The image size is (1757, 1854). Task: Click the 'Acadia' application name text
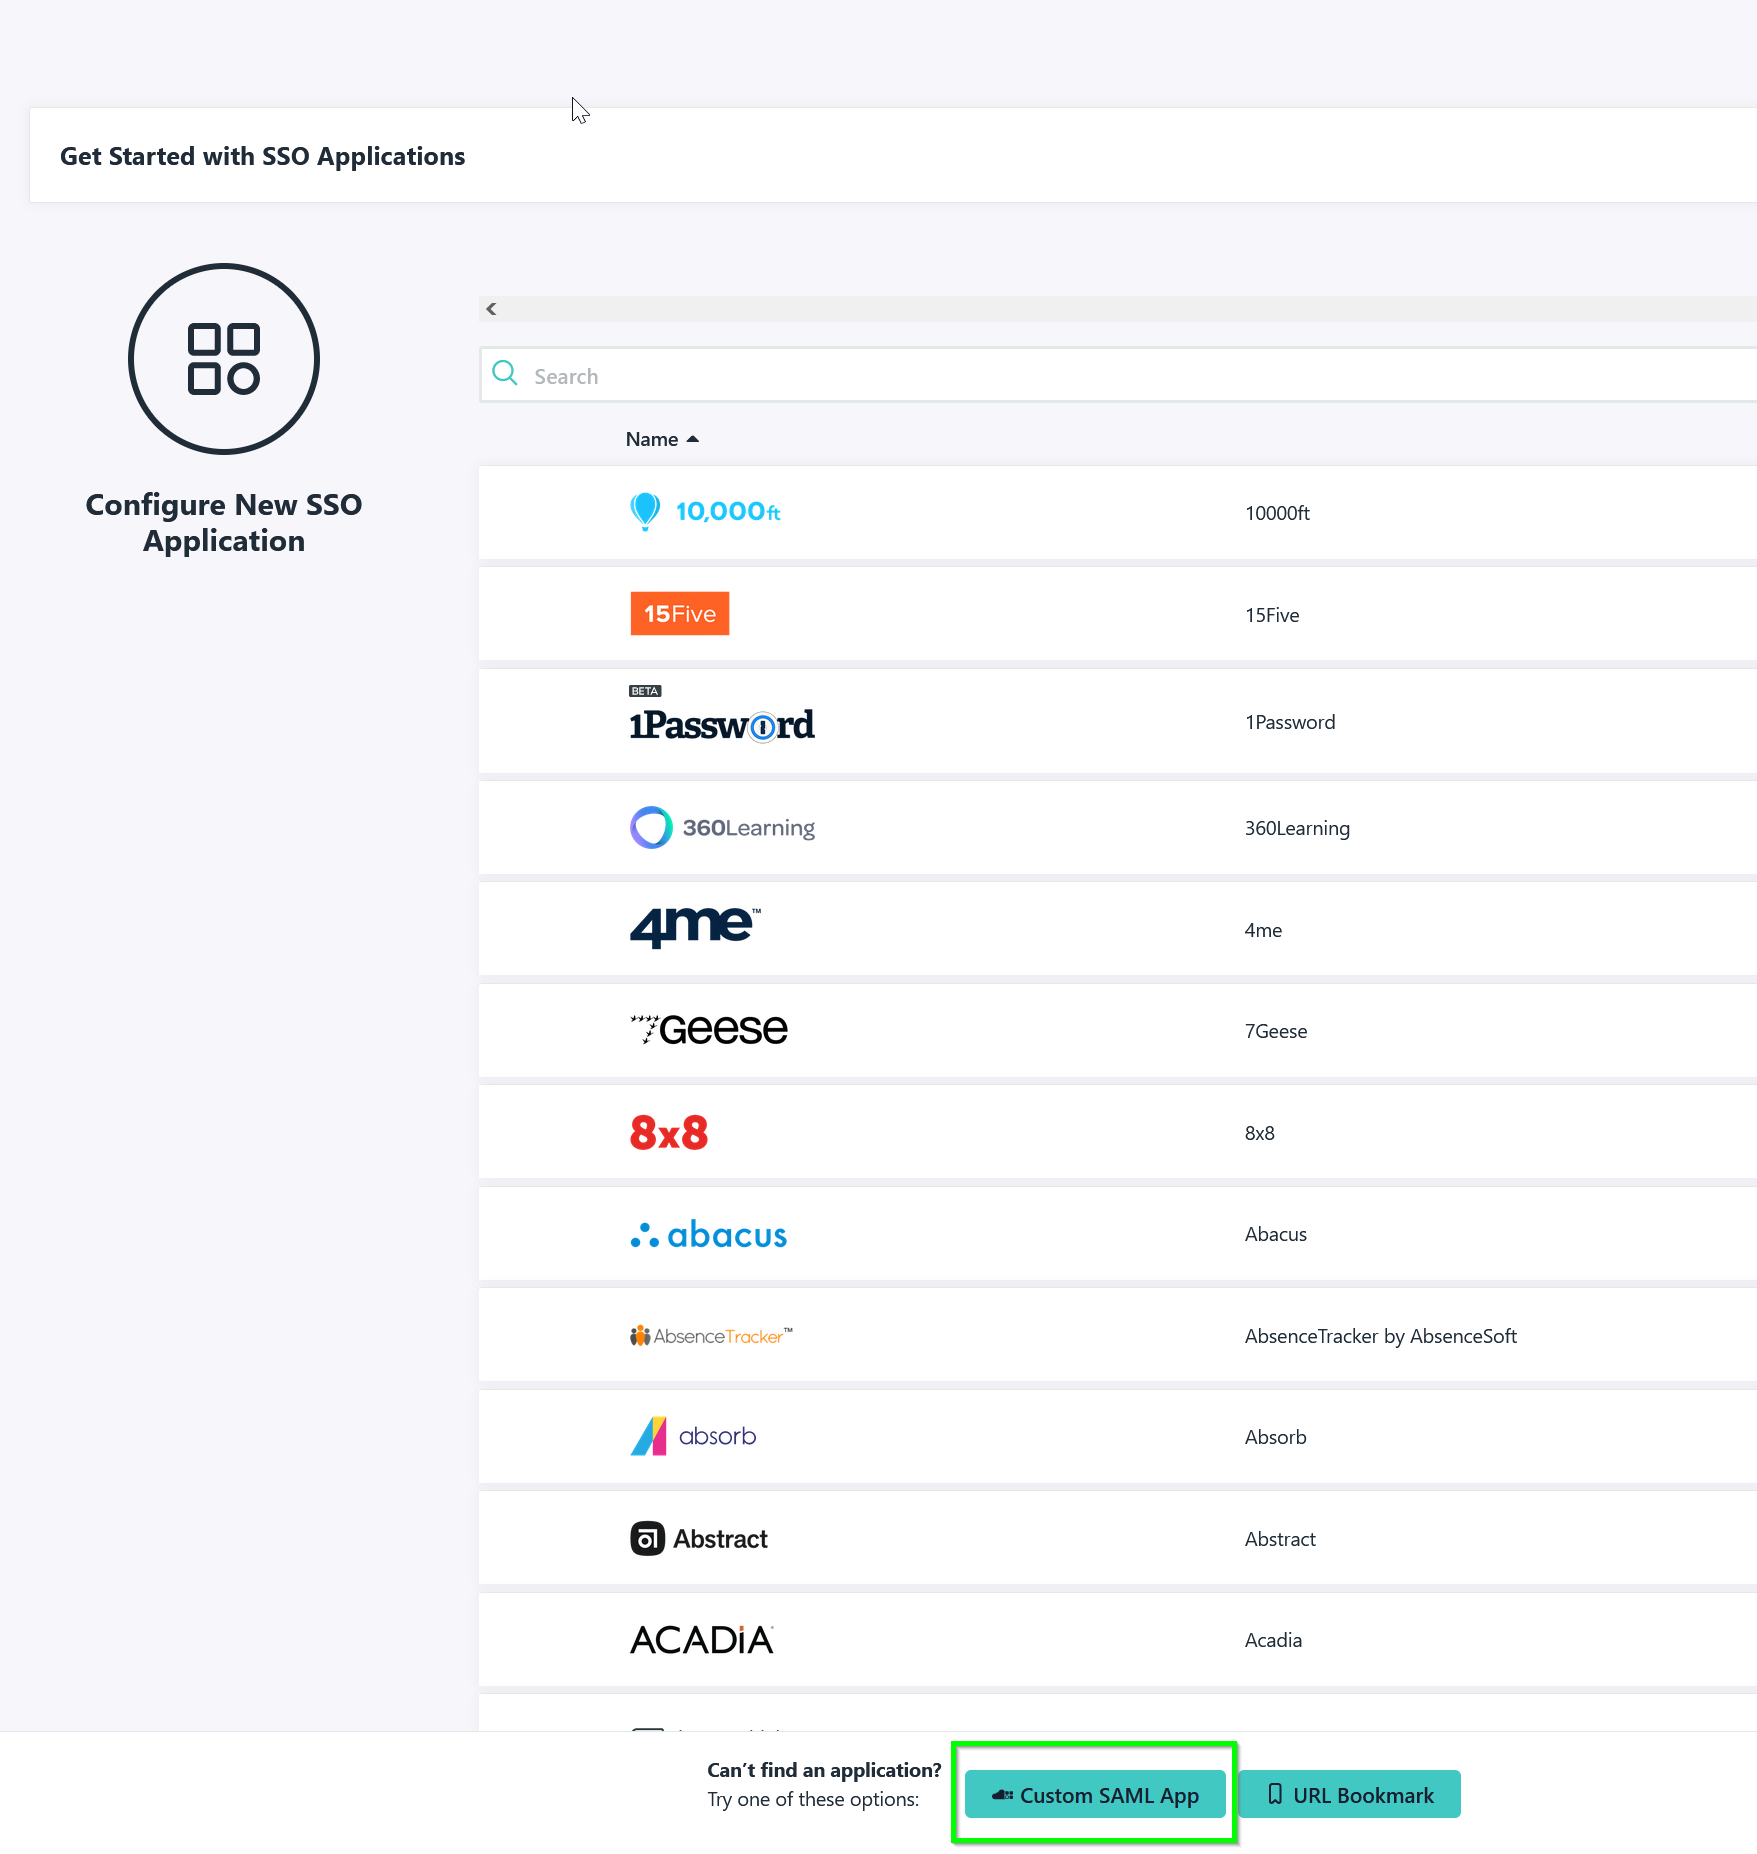(1273, 1640)
